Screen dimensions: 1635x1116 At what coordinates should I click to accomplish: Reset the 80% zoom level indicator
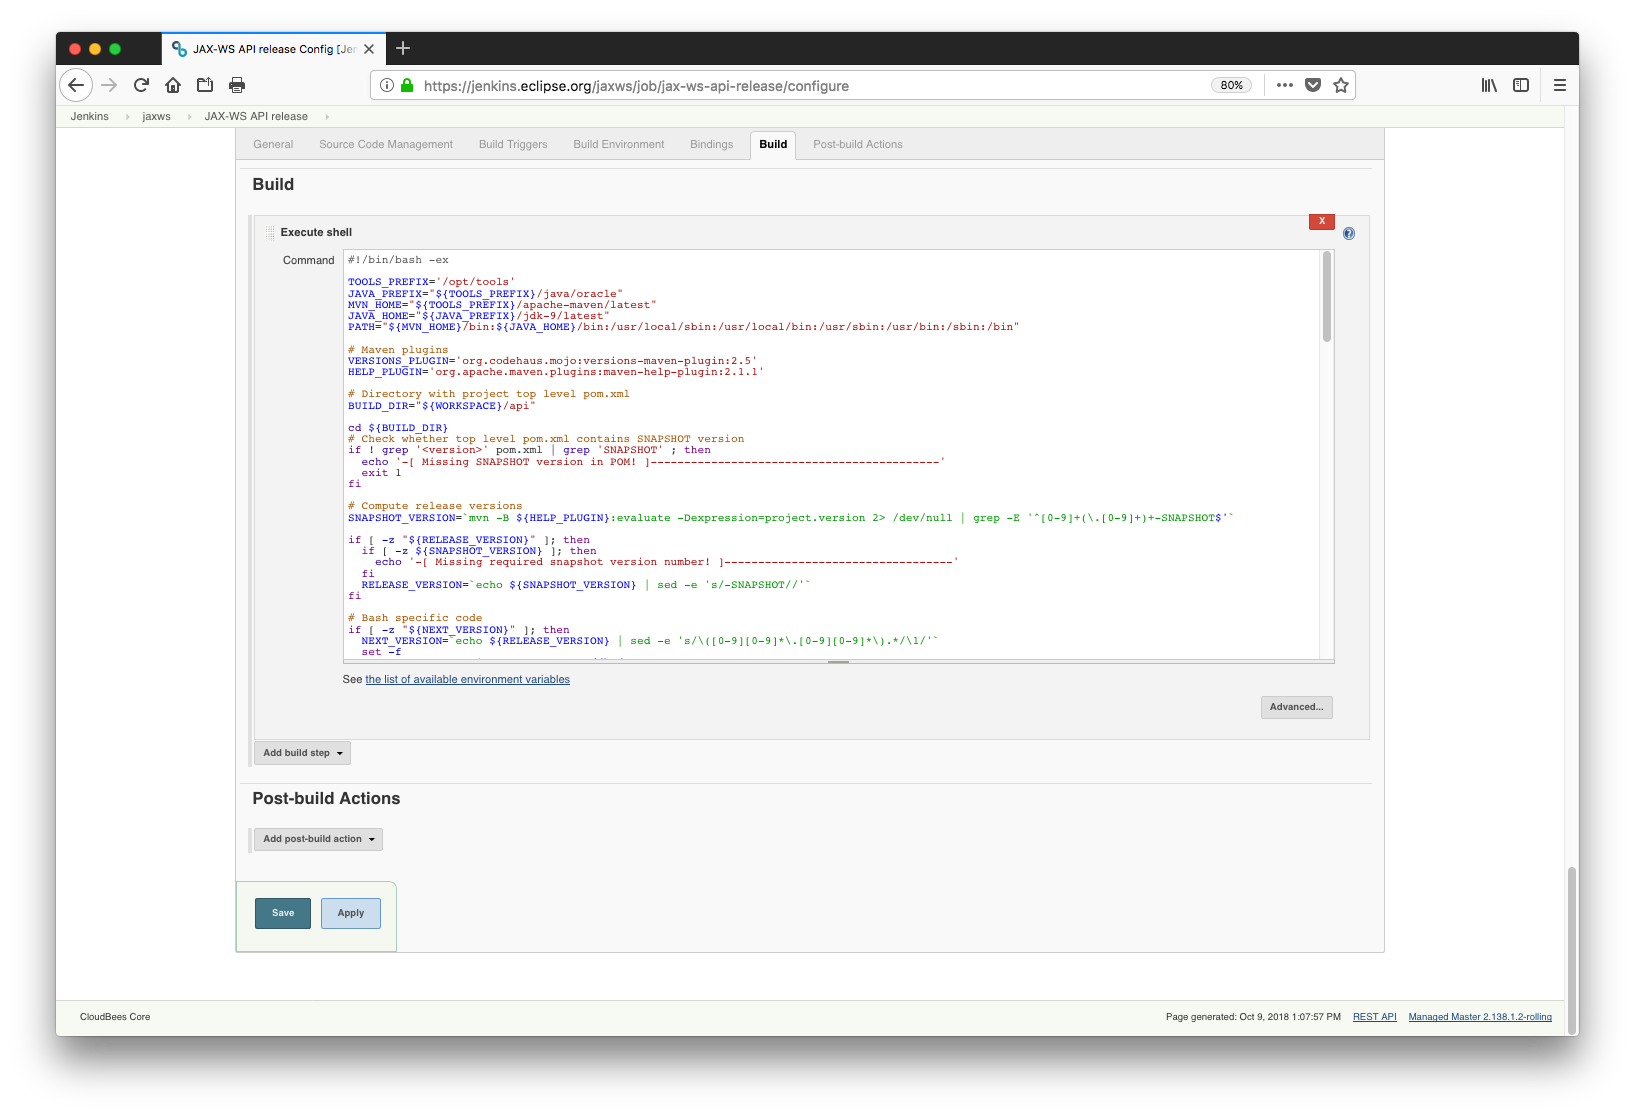(1232, 85)
